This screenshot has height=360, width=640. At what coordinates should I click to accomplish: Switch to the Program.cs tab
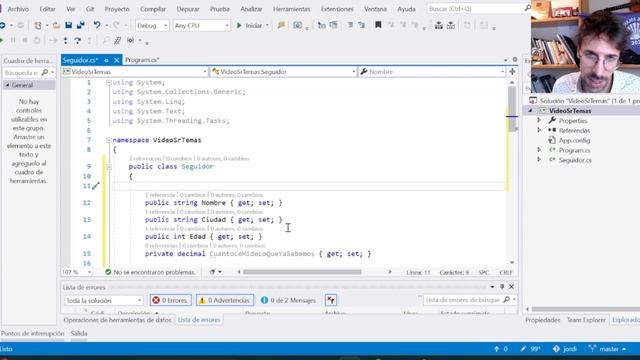tap(142, 60)
